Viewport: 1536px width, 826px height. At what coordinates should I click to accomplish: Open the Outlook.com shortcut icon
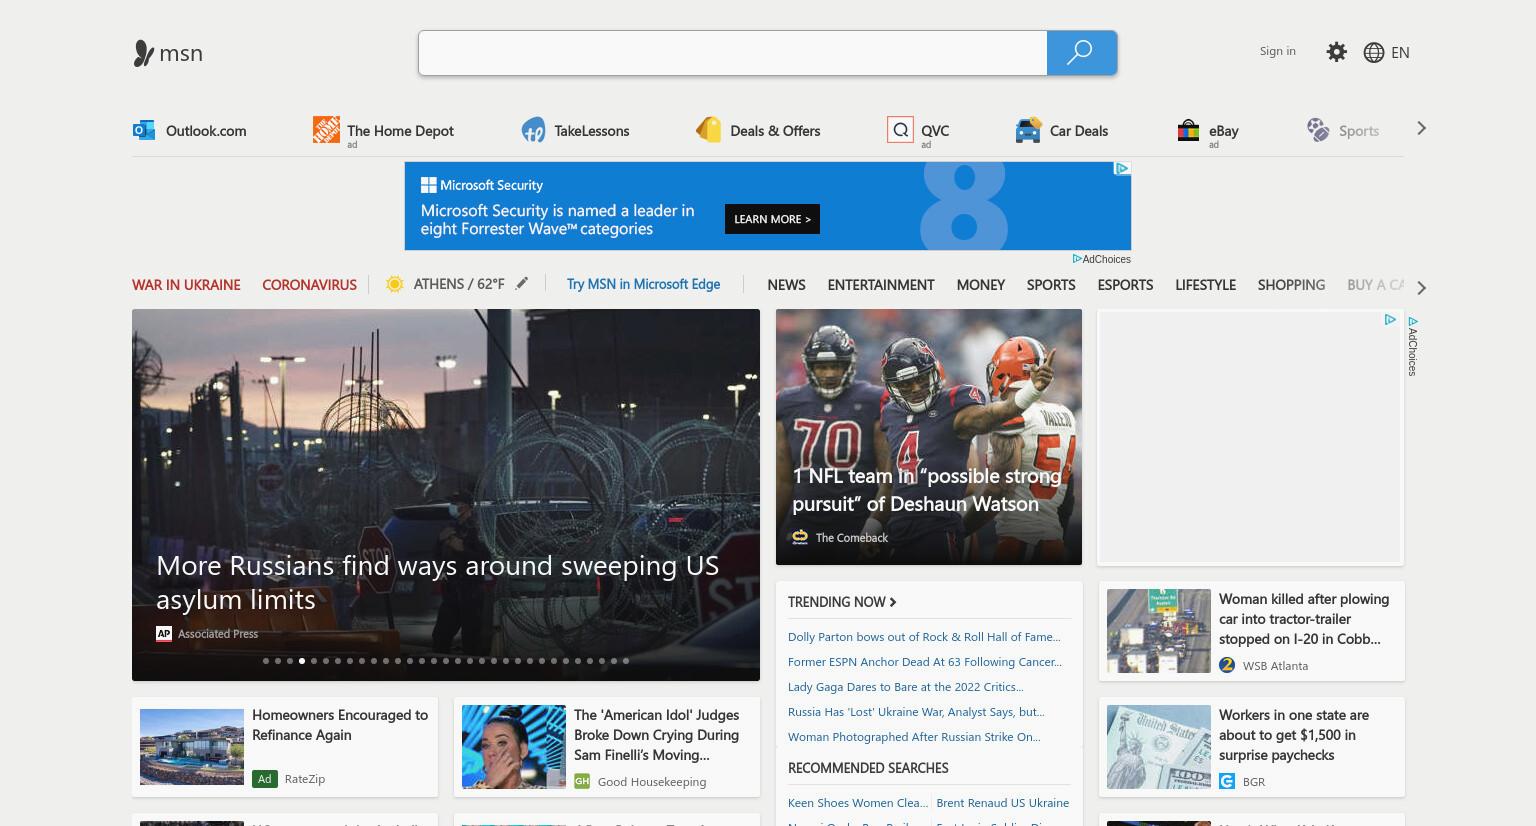coord(144,130)
